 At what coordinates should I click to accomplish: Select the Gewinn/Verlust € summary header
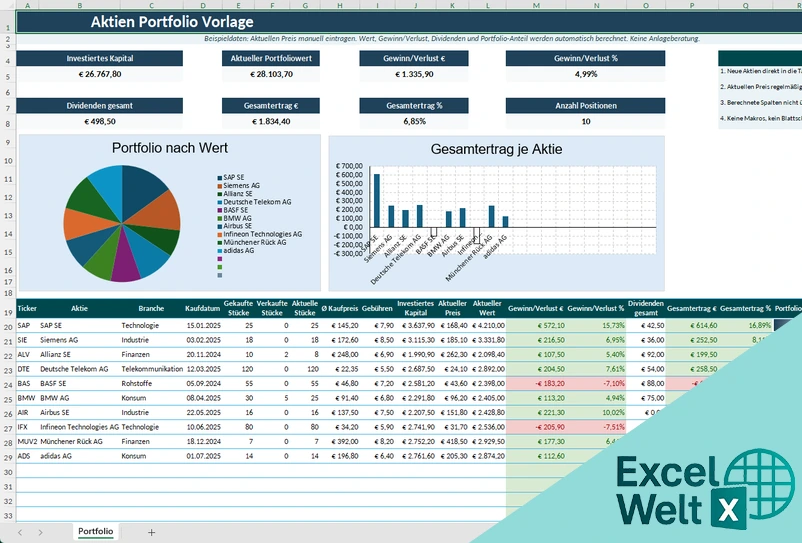414,58
